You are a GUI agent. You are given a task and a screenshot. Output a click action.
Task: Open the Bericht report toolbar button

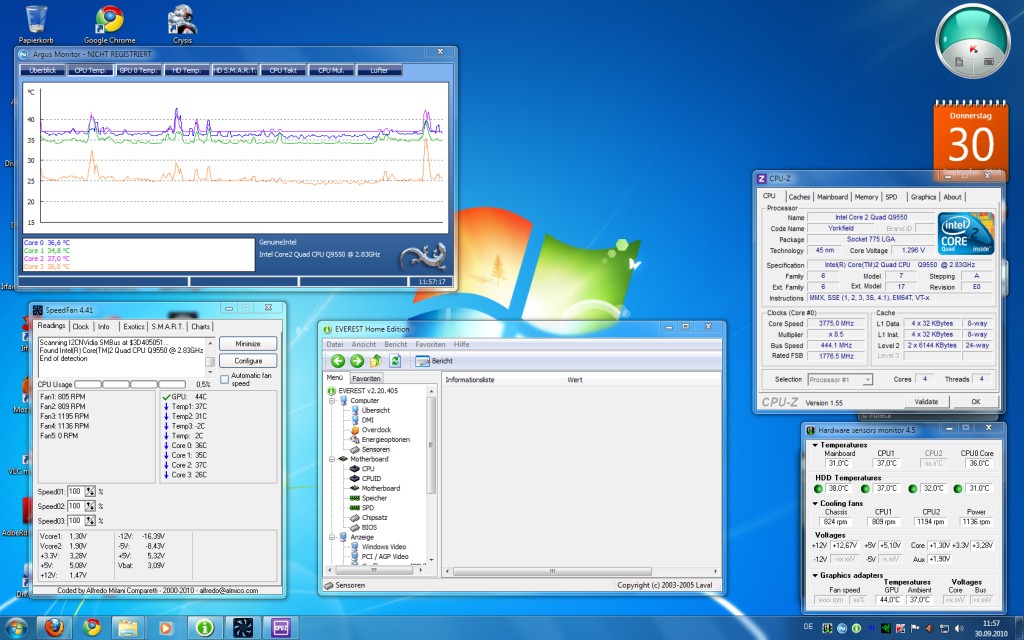(x=434, y=360)
